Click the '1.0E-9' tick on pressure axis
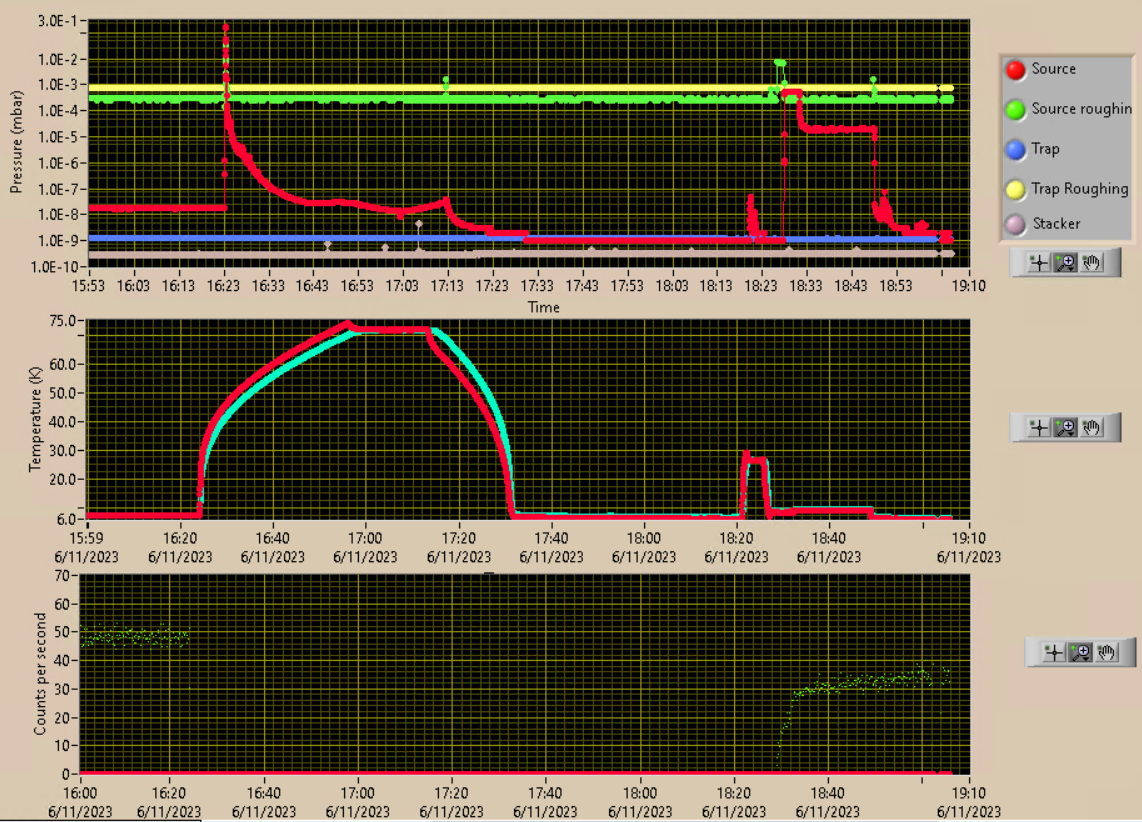Viewport: 1142px width, 822px height. (58, 241)
